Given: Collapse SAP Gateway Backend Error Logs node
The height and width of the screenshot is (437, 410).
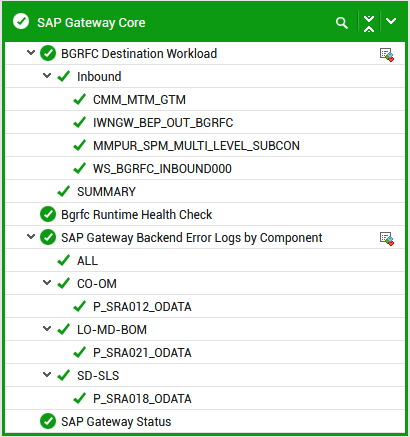Looking at the screenshot, I should click(x=31, y=237).
